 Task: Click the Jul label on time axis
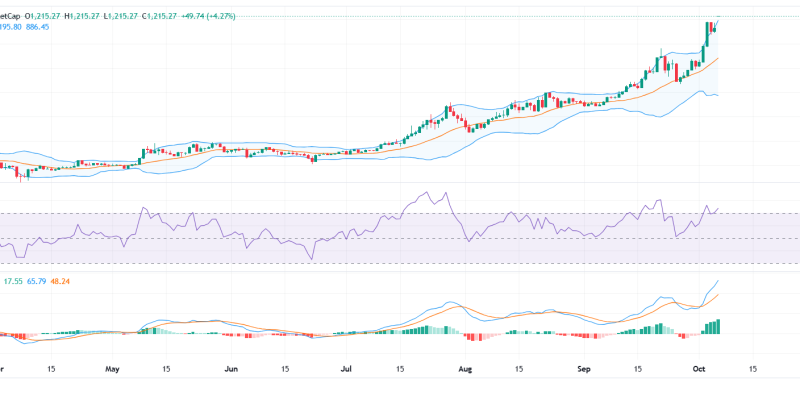[x=346, y=369]
